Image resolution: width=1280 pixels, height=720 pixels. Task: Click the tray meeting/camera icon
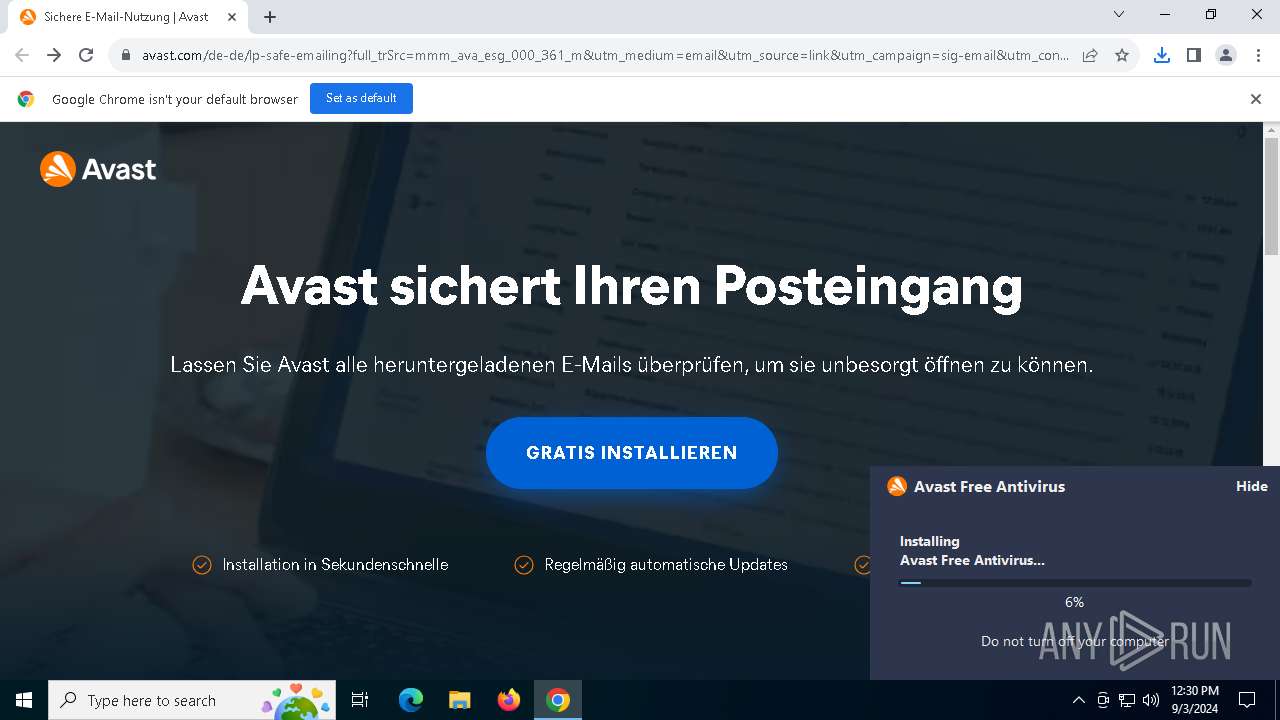[x=1103, y=700]
